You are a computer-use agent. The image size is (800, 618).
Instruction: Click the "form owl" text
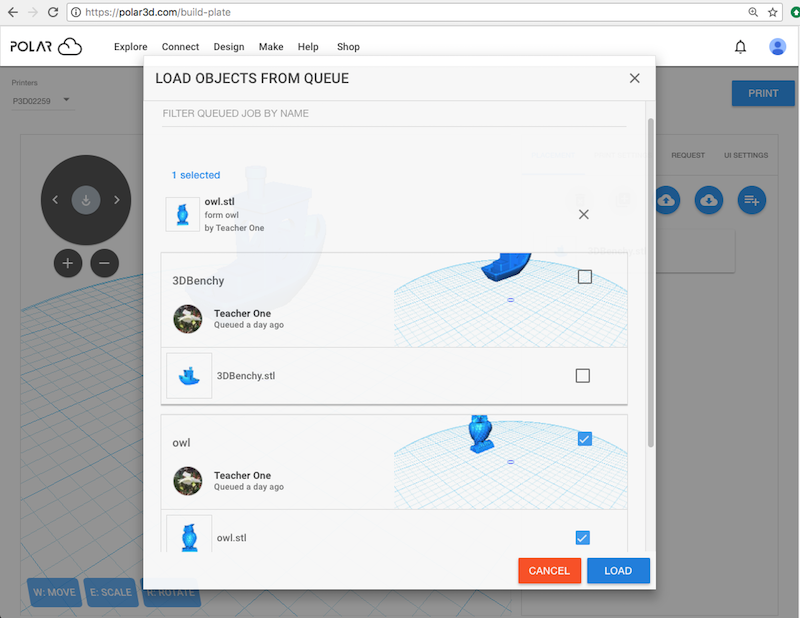coord(221,215)
